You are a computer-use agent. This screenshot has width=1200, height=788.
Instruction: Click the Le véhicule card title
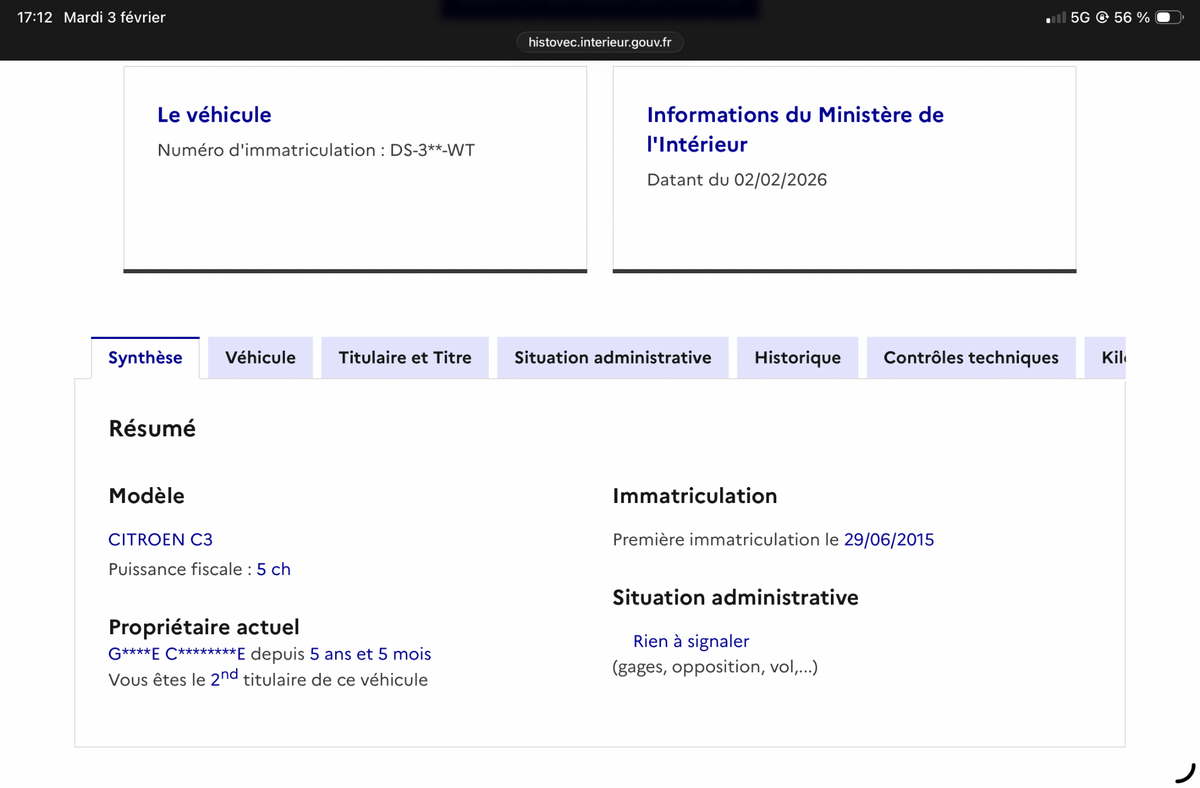214,115
